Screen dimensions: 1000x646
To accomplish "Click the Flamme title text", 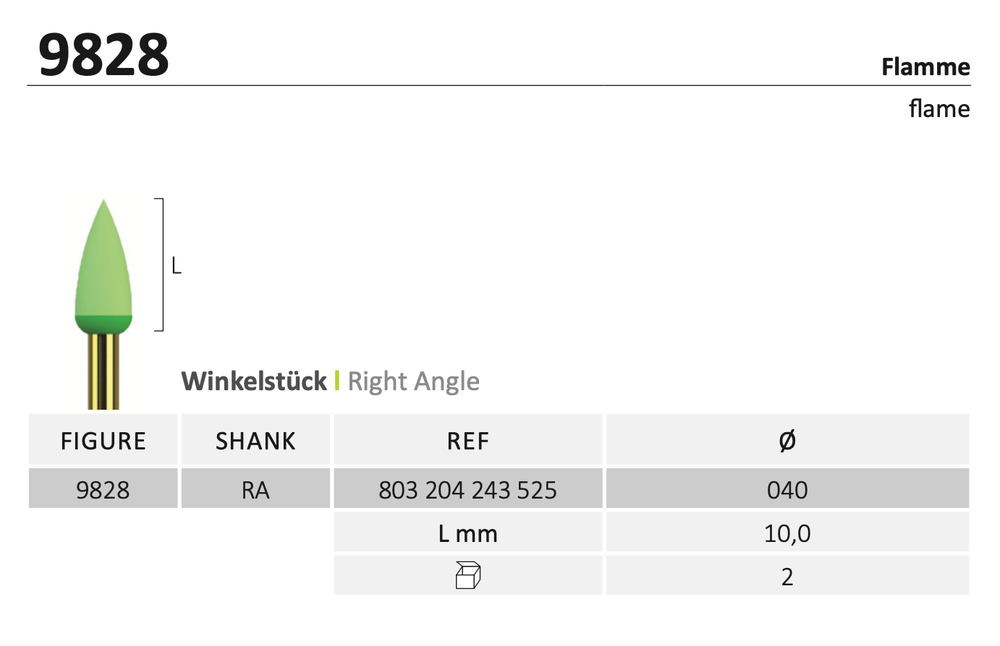I will (x=925, y=67).
